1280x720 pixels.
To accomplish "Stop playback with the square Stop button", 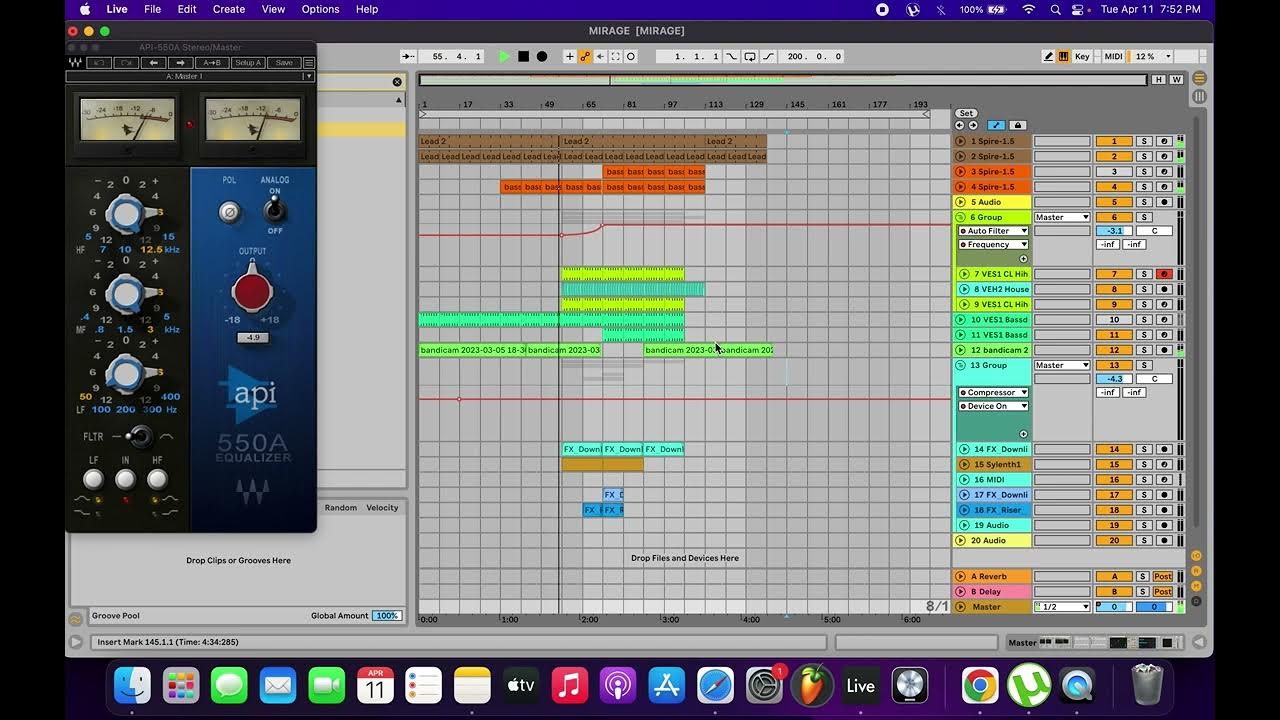I will tap(523, 57).
